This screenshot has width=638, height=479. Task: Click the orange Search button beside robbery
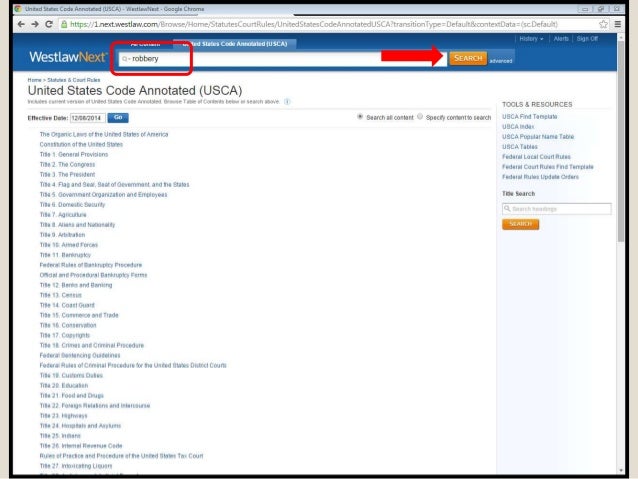point(468,58)
